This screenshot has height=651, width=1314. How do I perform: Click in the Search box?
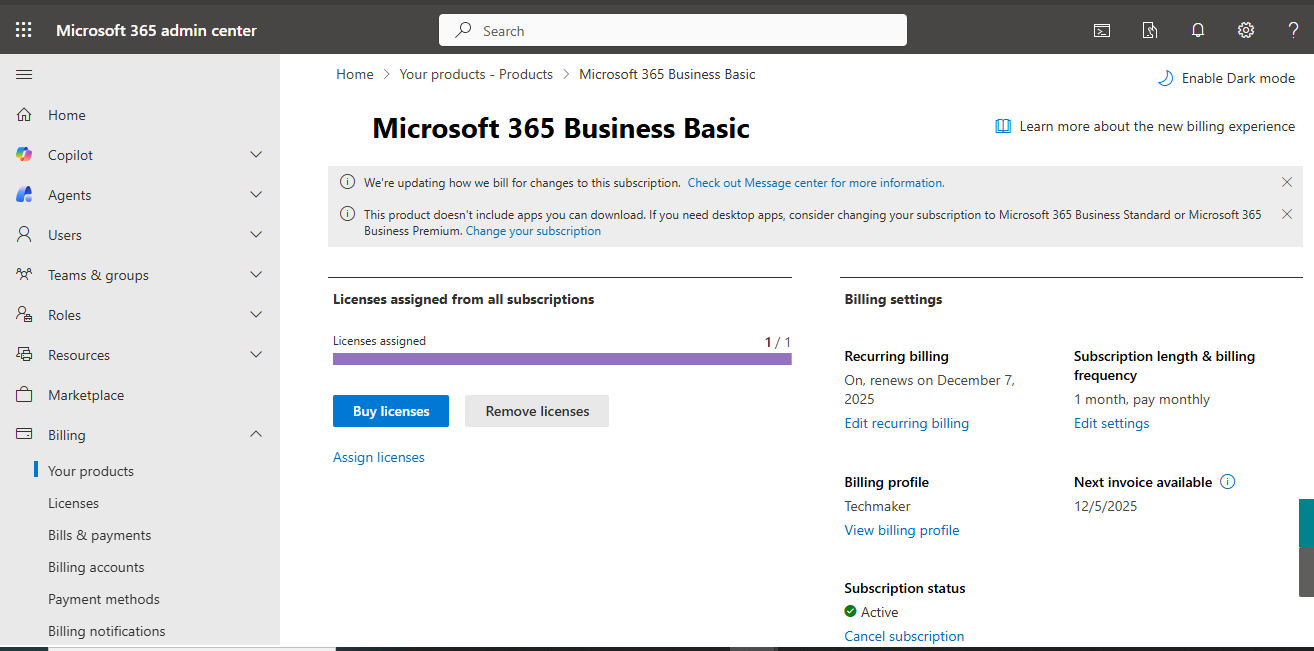[672, 30]
